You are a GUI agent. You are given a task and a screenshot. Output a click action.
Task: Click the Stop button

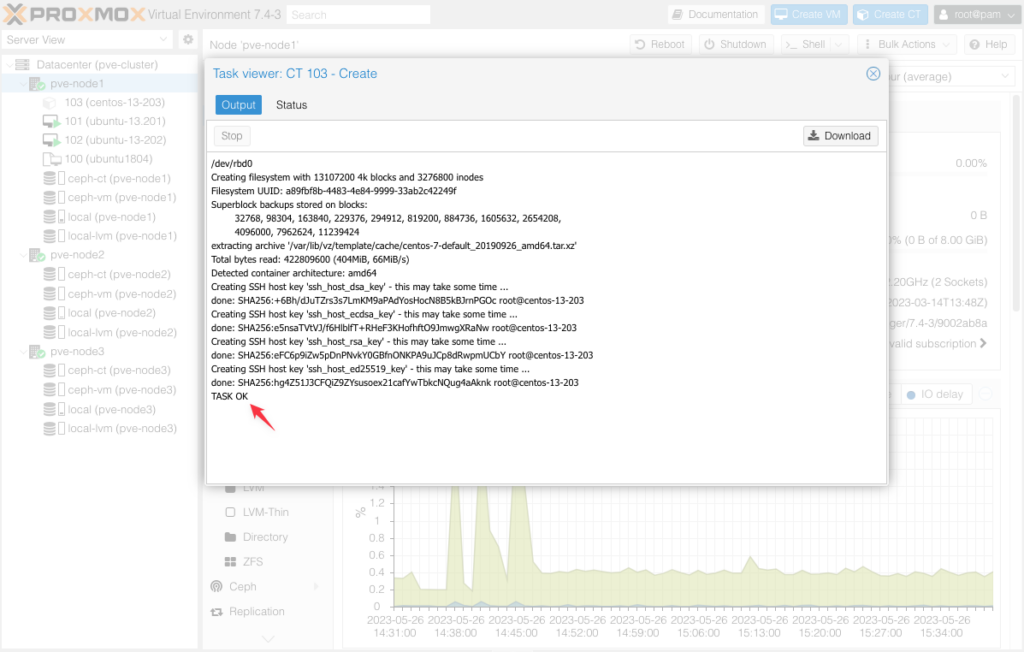231,136
